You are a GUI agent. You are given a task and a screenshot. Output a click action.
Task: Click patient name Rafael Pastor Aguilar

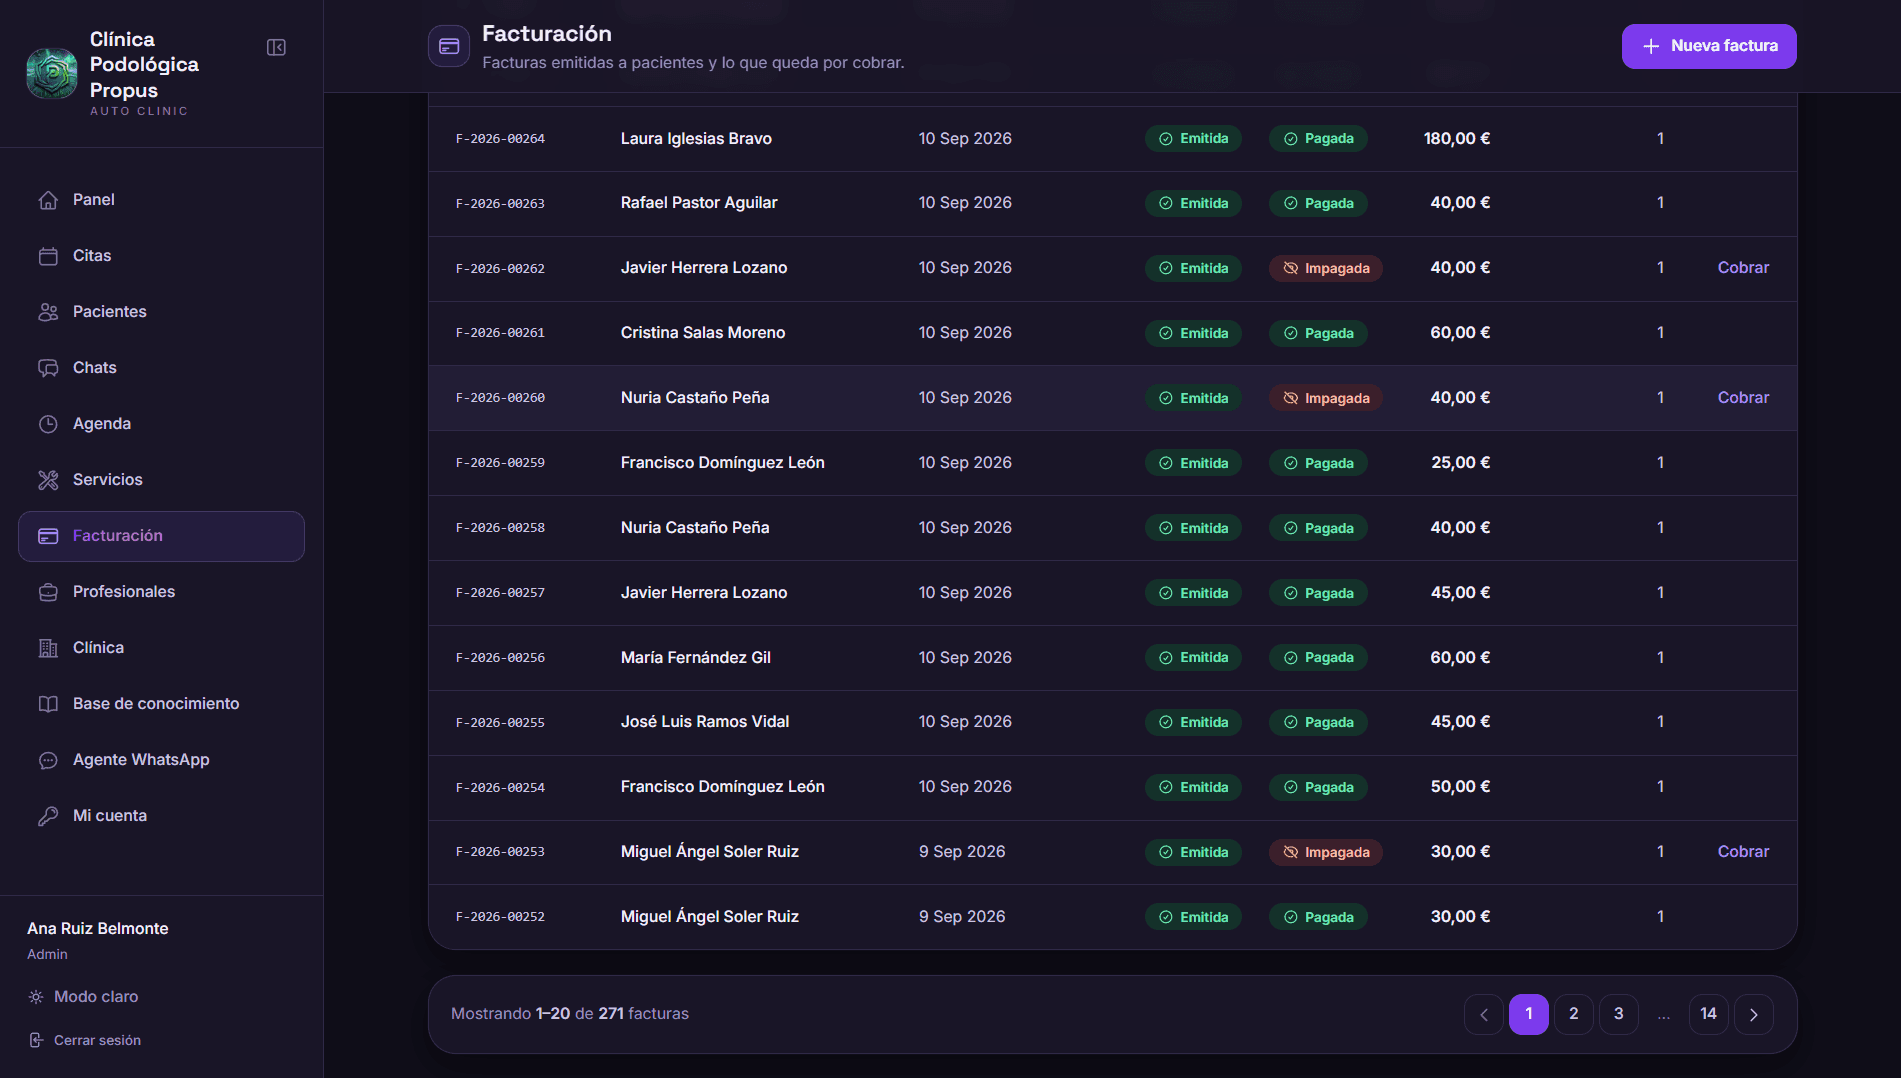pos(699,203)
